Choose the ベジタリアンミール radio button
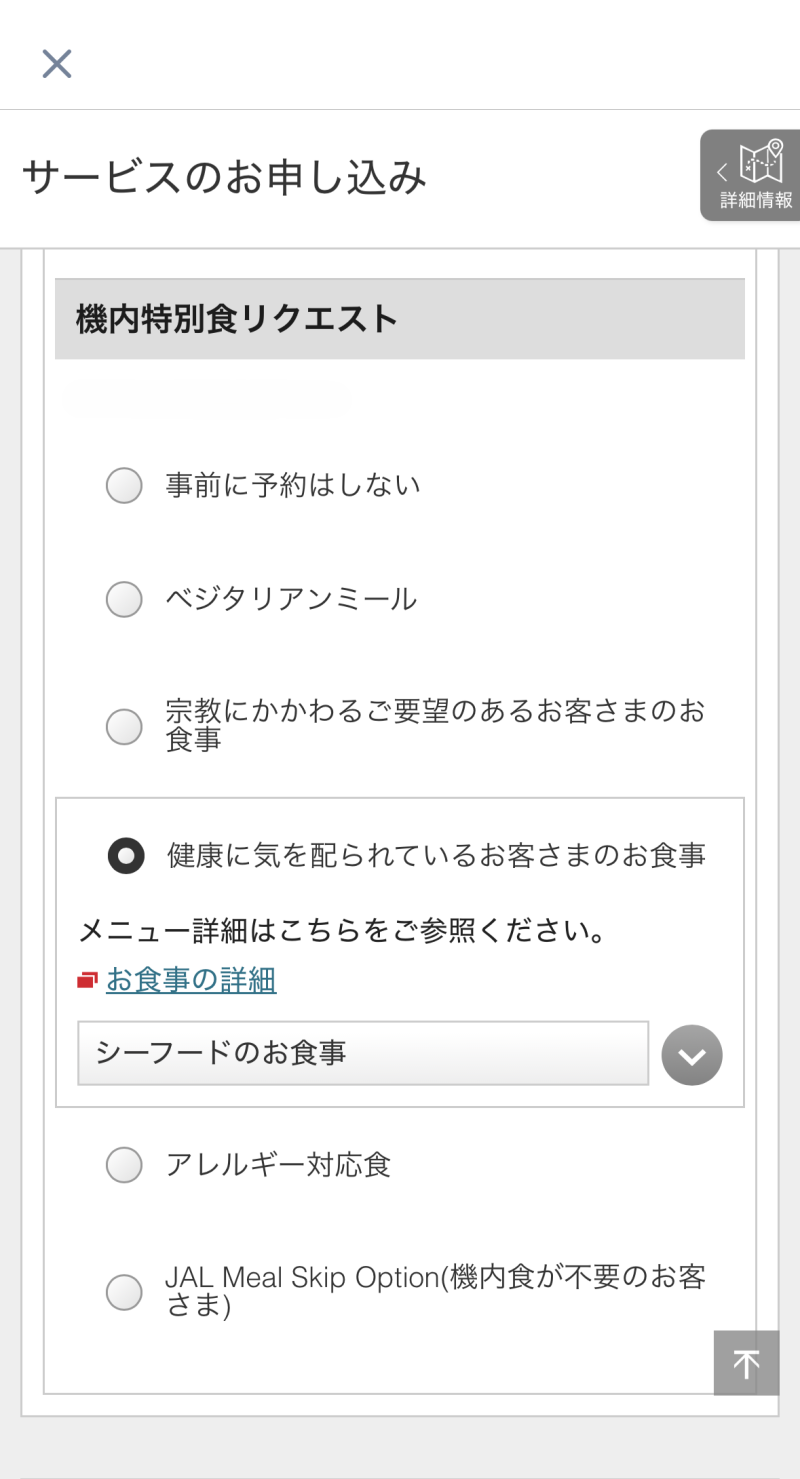This screenshot has height=1479, width=800. [124, 599]
